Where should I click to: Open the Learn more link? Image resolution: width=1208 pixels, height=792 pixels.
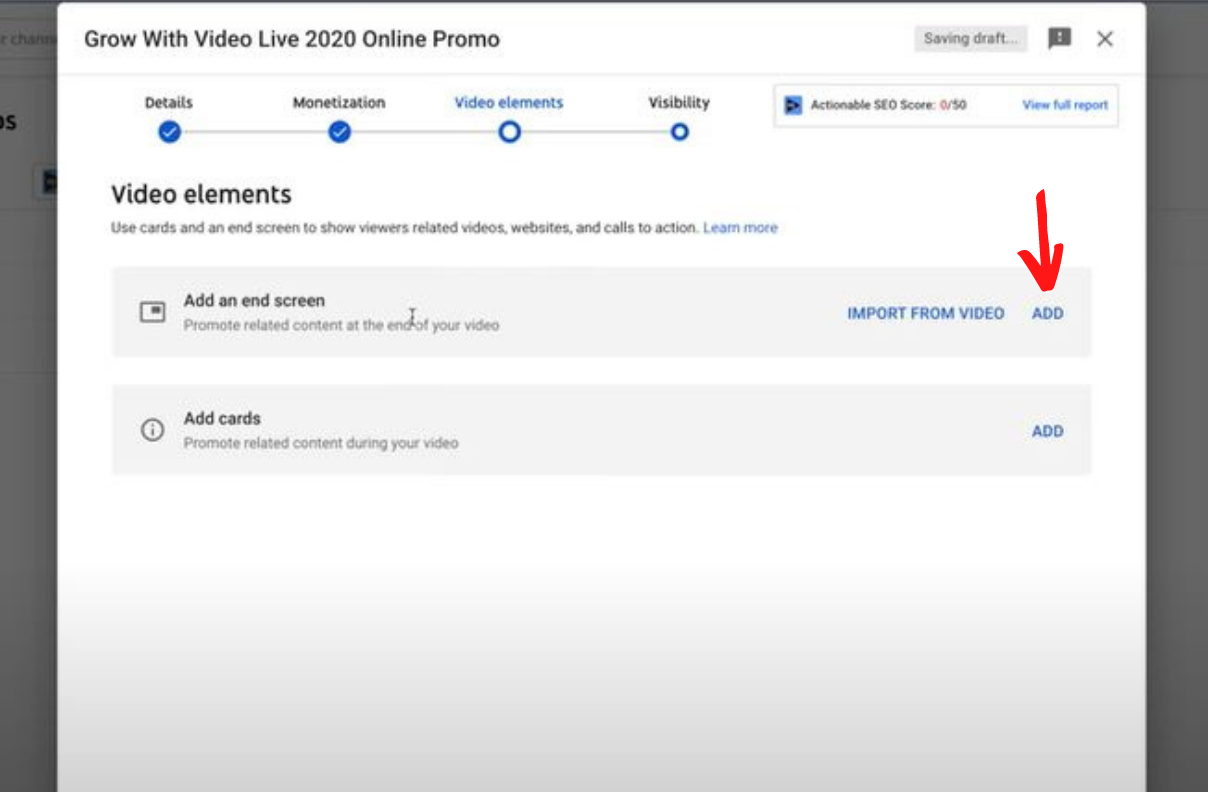click(740, 228)
